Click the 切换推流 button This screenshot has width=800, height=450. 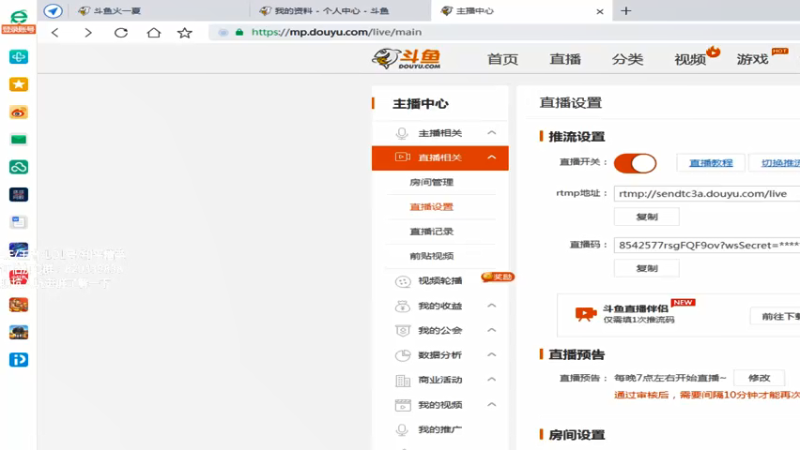pyautogui.click(x=775, y=163)
